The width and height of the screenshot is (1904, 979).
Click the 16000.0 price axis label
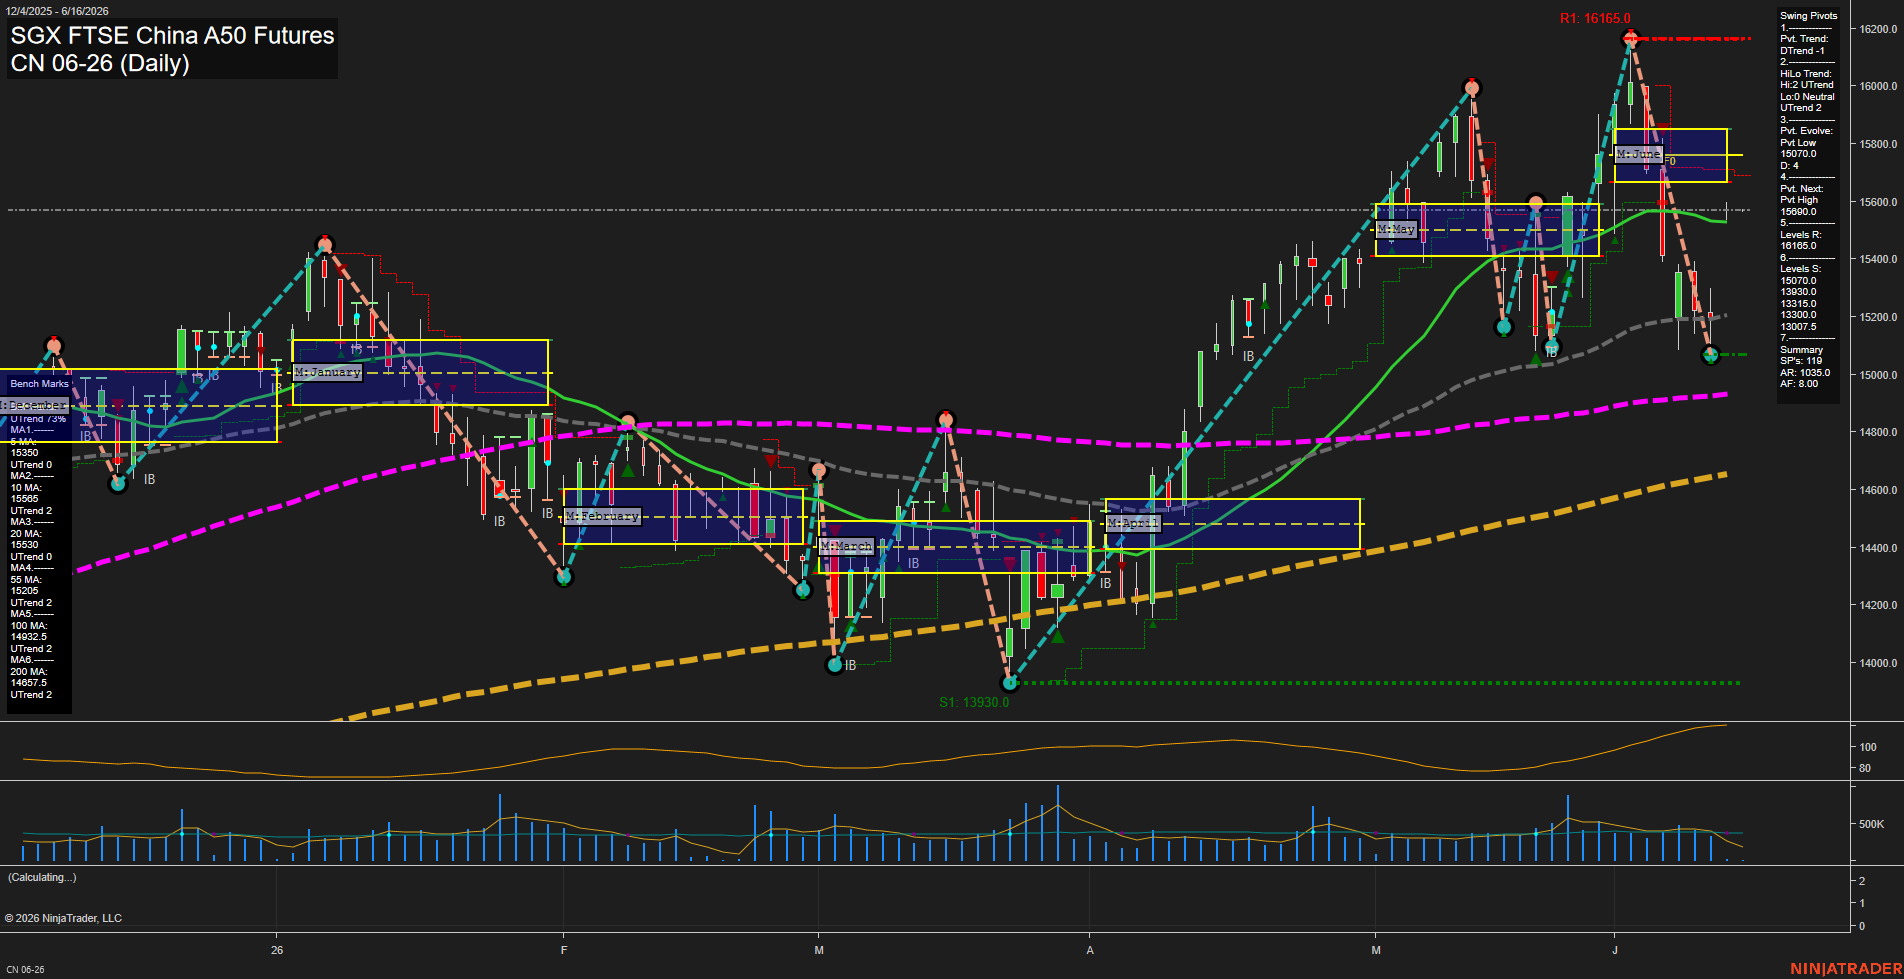point(1878,86)
